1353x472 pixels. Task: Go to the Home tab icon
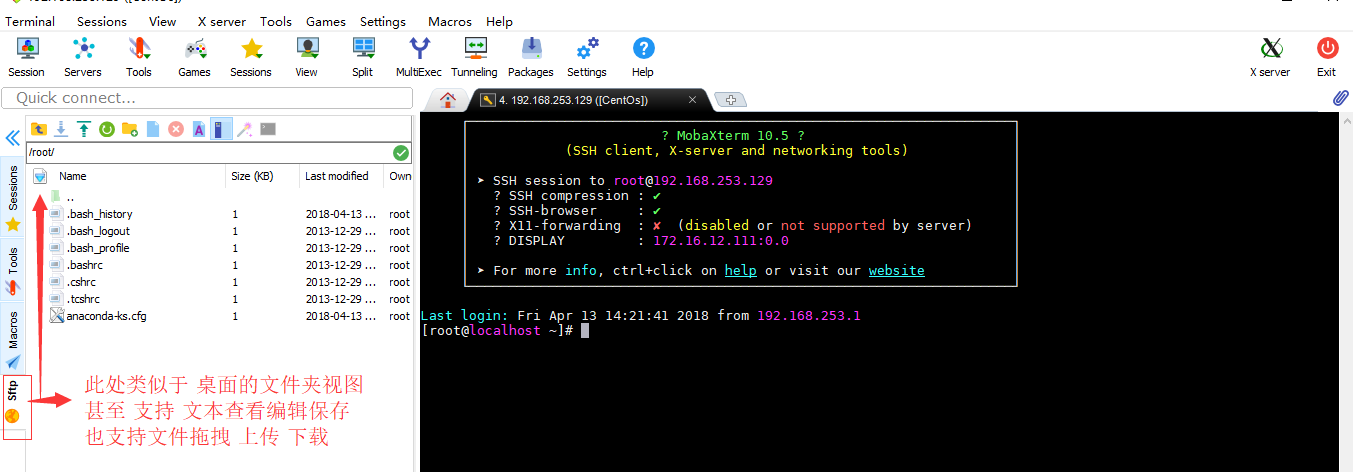pos(447,100)
